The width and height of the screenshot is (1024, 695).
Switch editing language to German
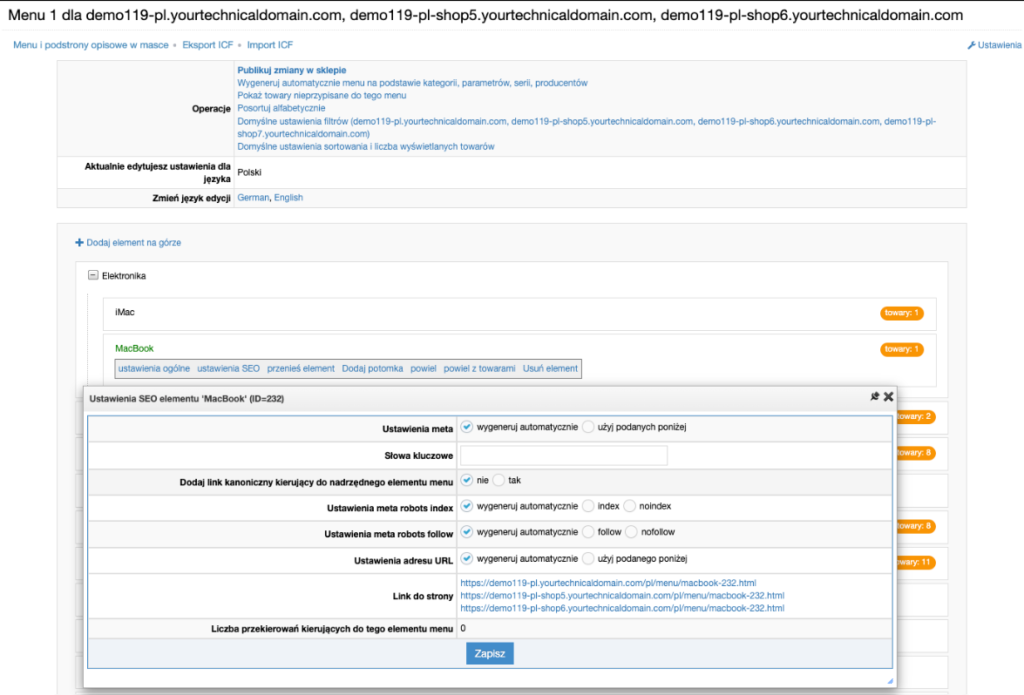pos(252,198)
